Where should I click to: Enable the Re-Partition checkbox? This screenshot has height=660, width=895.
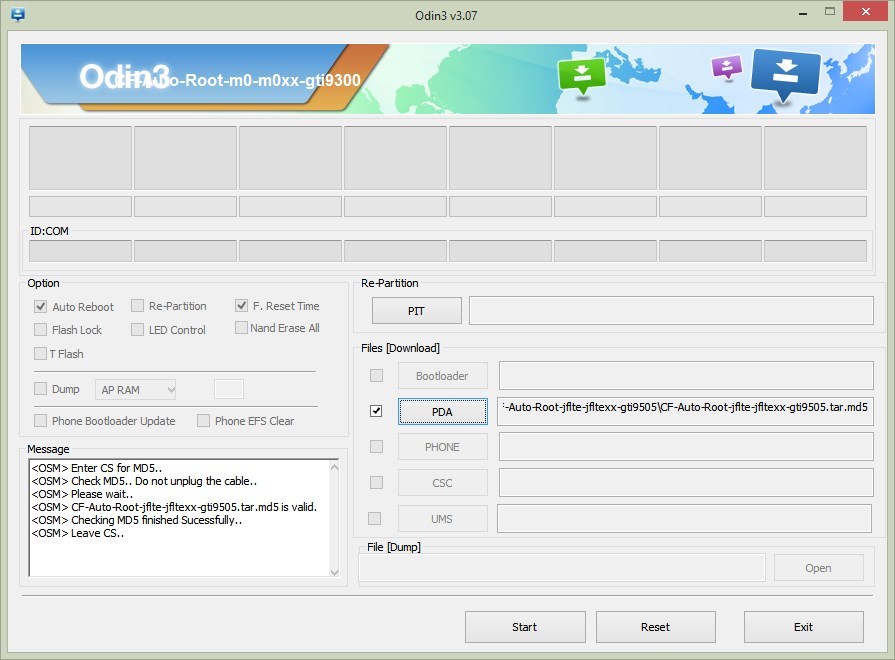tap(137, 306)
